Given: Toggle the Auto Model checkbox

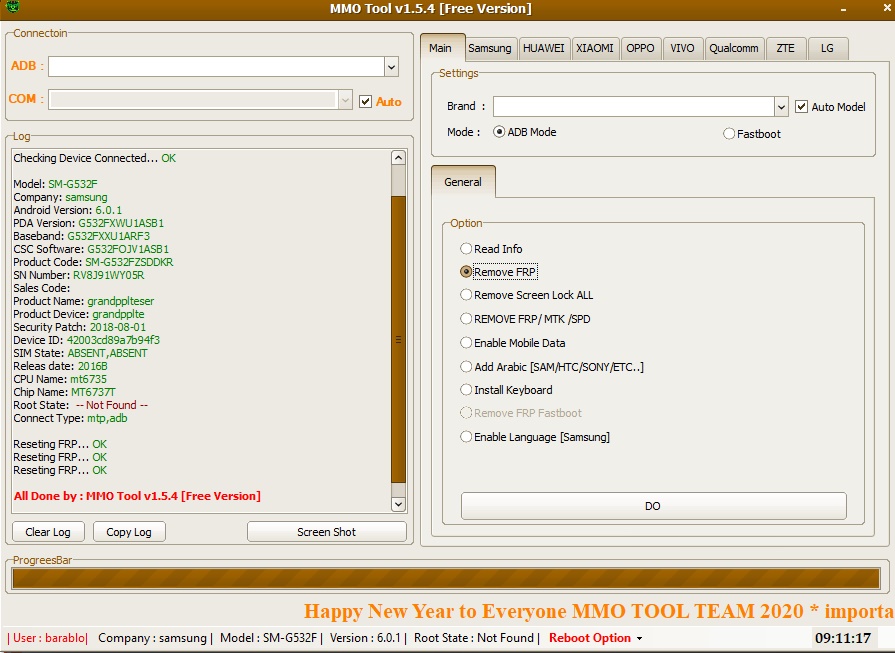Looking at the screenshot, I should point(801,107).
